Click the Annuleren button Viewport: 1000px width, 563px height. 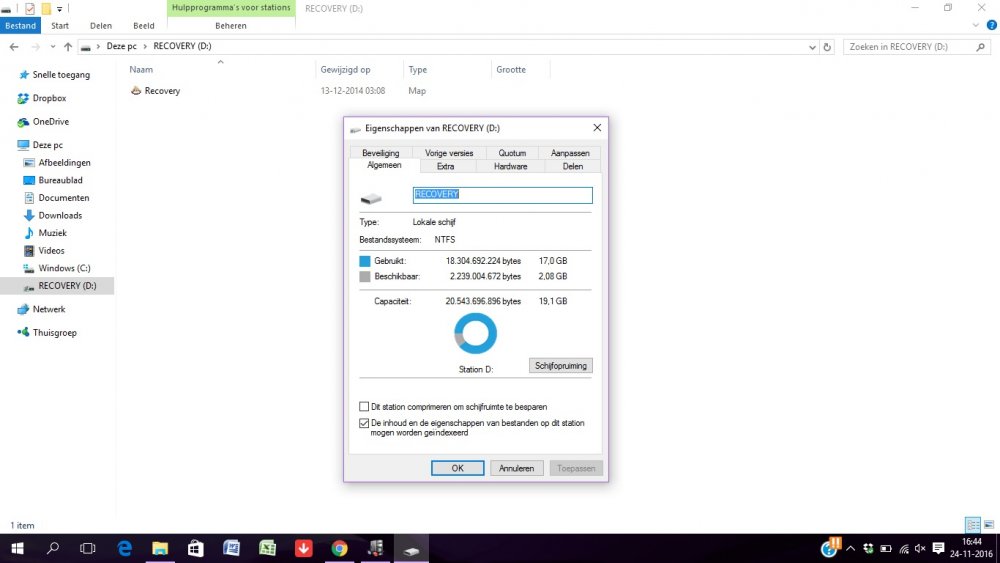click(x=517, y=468)
